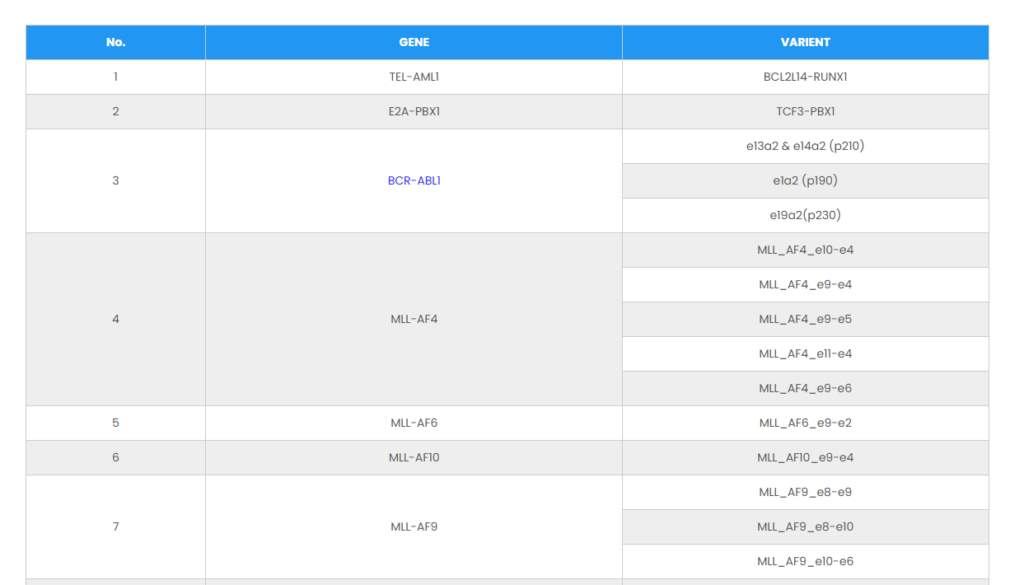Select row number 6 cell
The height and width of the screenshot is (585, 1024).
[116, 458]
